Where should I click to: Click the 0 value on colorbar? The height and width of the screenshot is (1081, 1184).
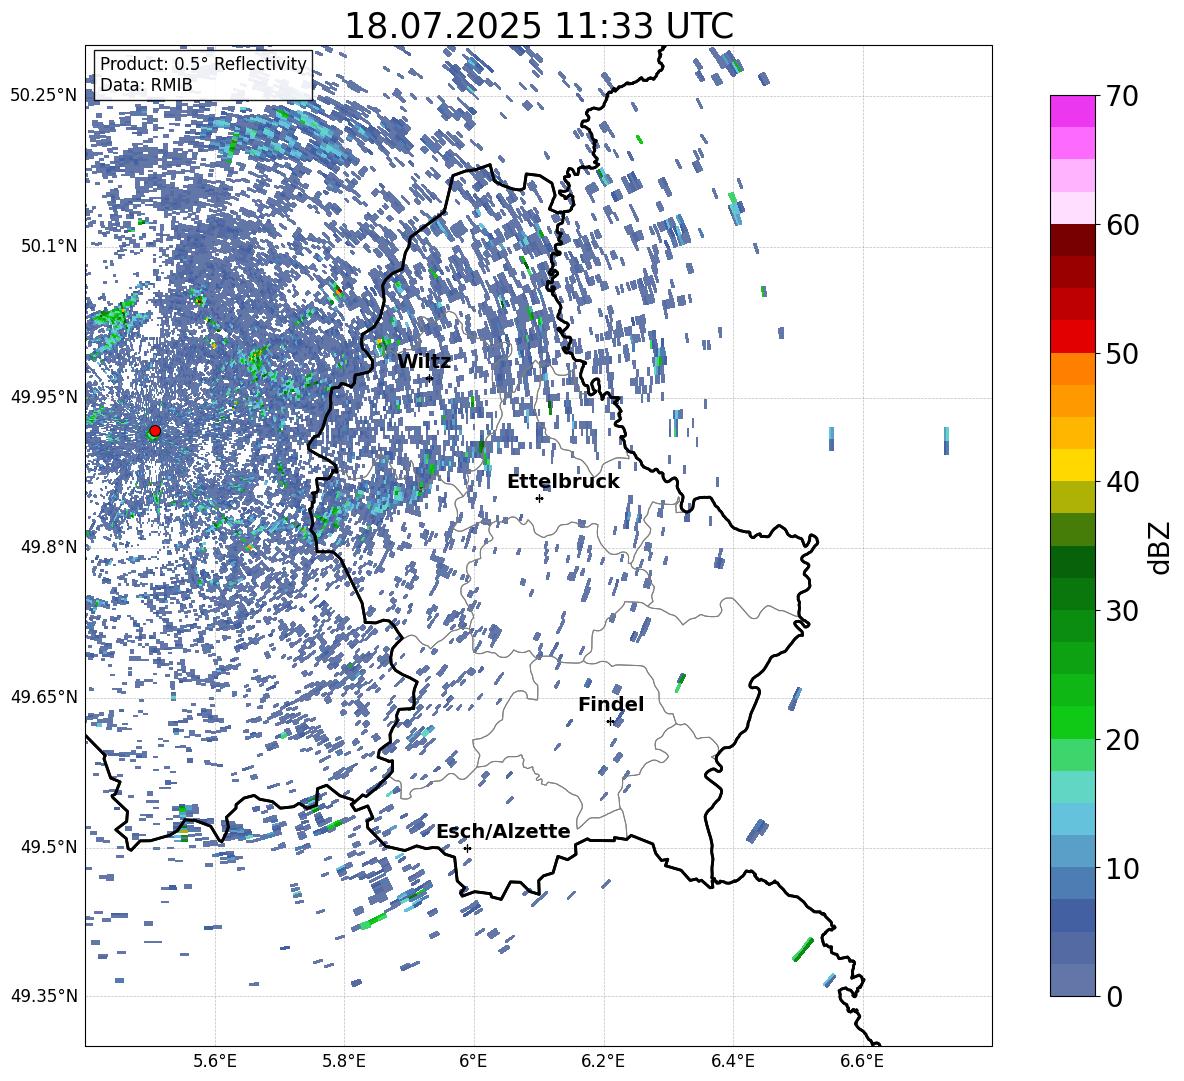click(x=1113, y=997)
